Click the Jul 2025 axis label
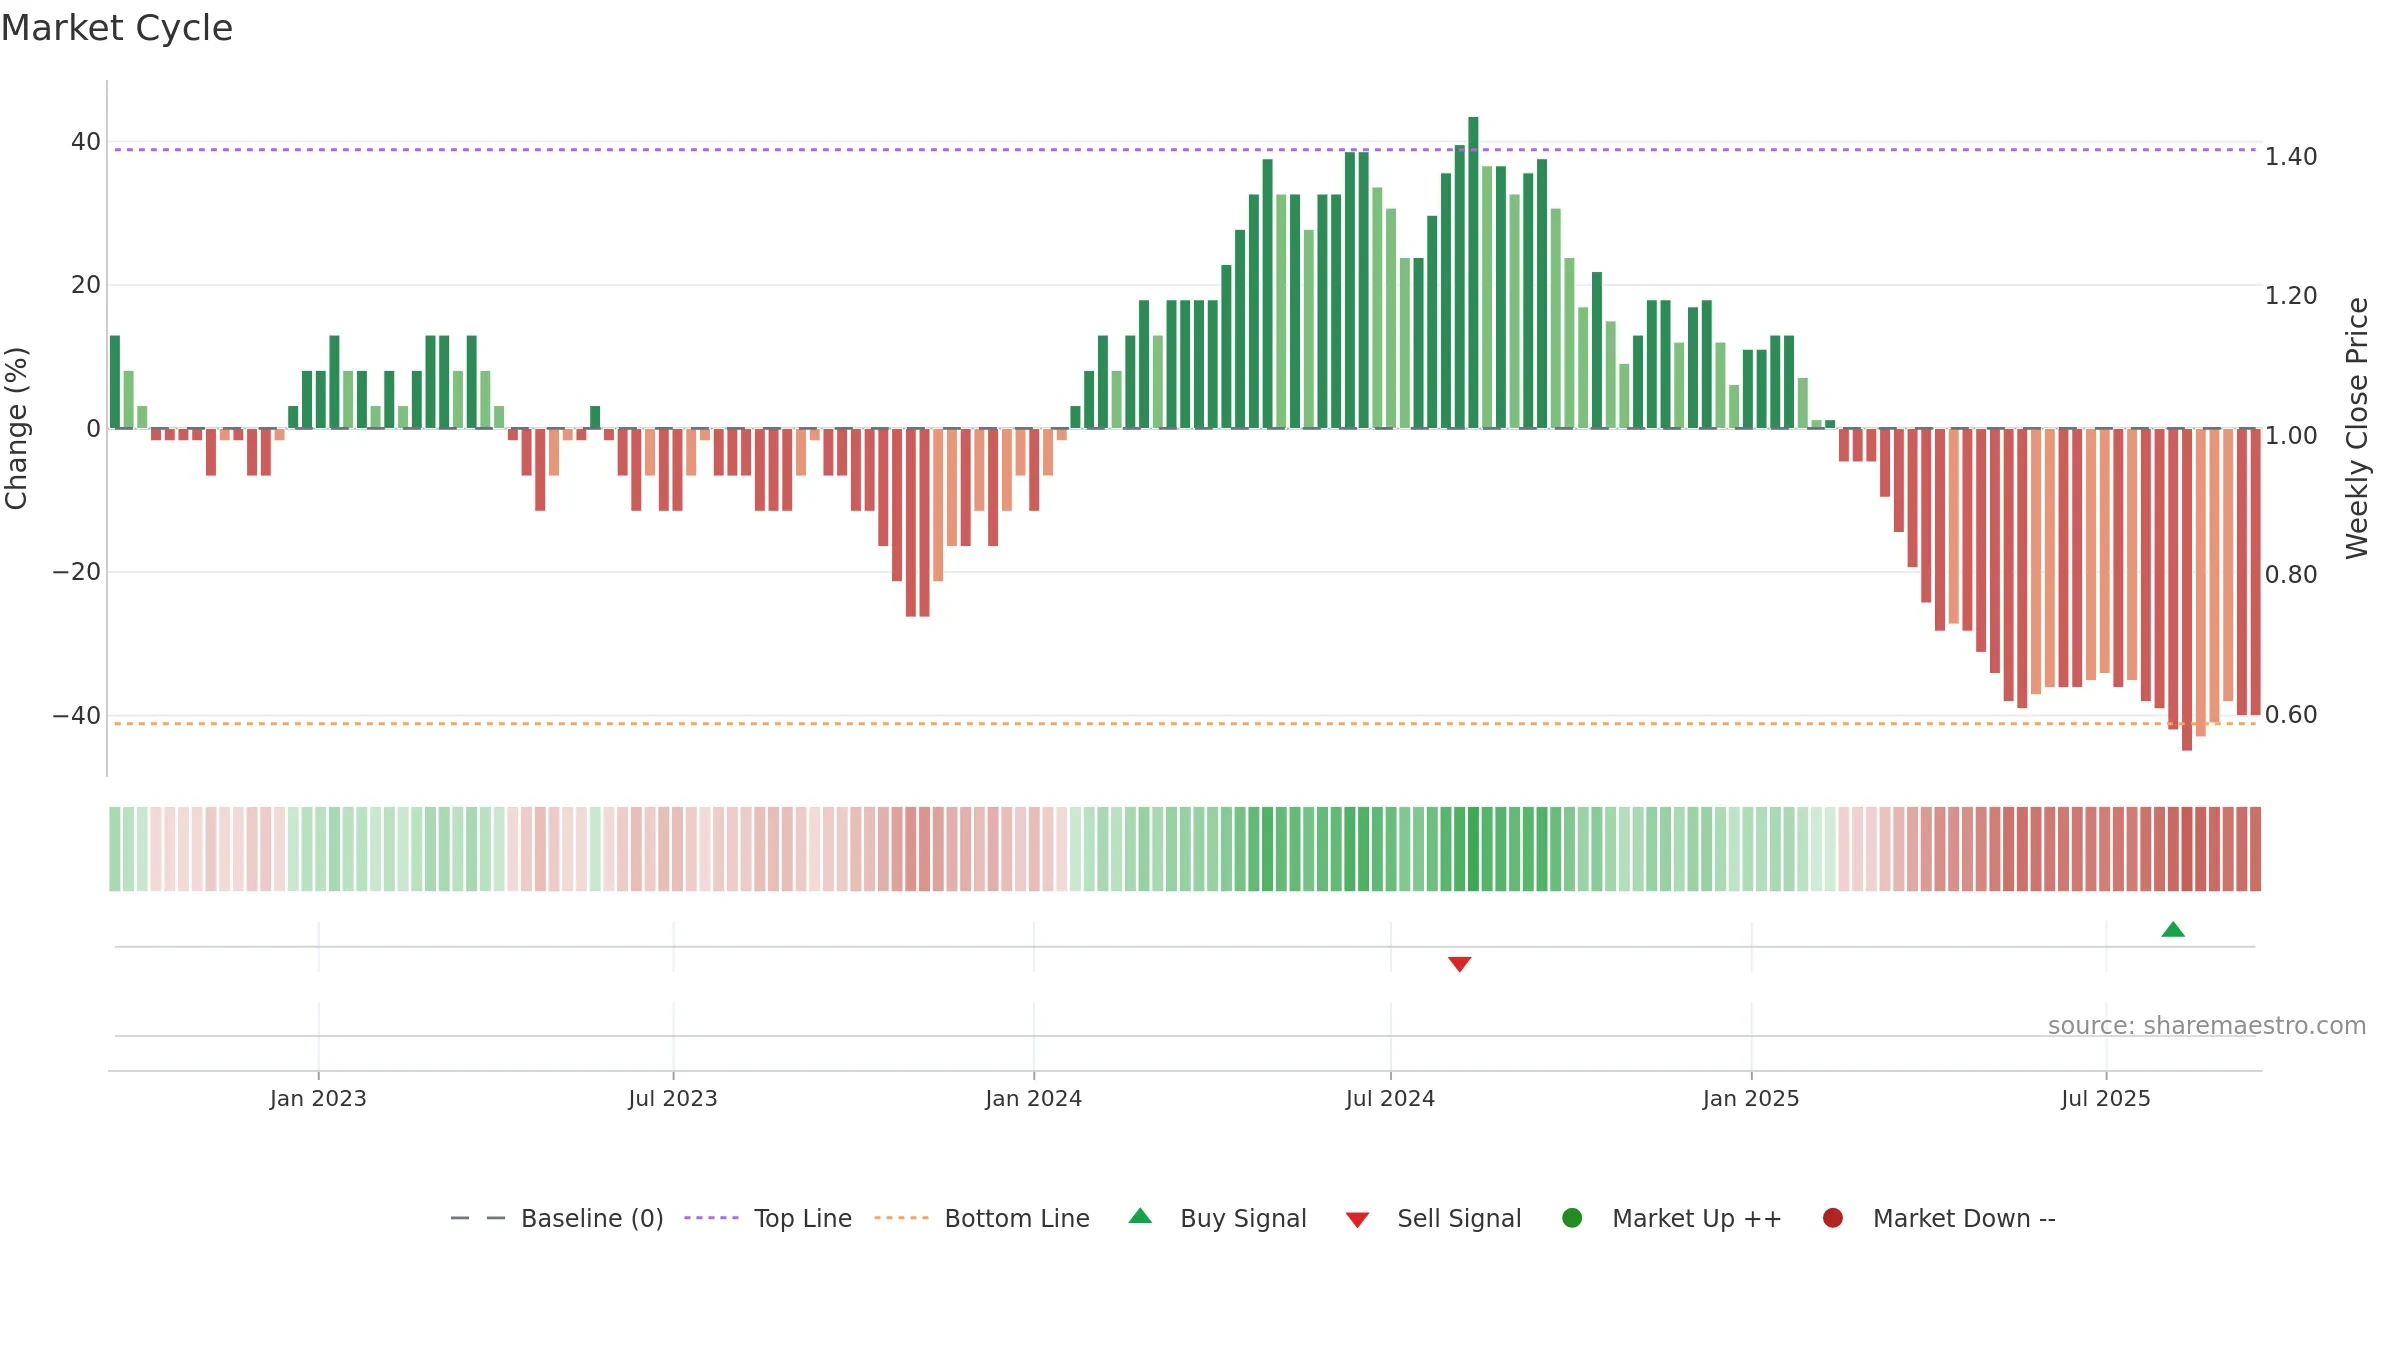Image resolution: width=2400 pixels, height=1350 pixels. (x=2106, y=1099)
